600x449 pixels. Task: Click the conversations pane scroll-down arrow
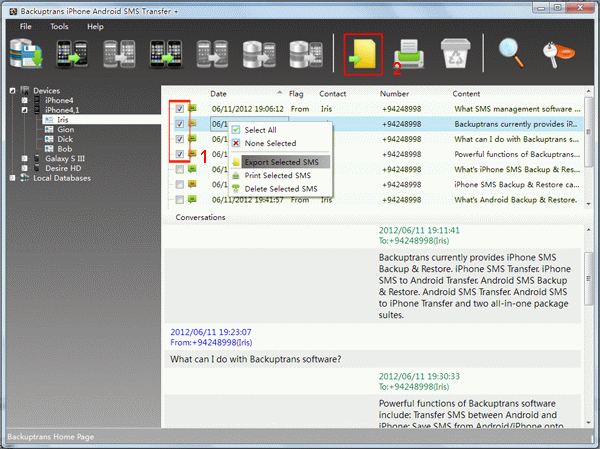[588, 423]
